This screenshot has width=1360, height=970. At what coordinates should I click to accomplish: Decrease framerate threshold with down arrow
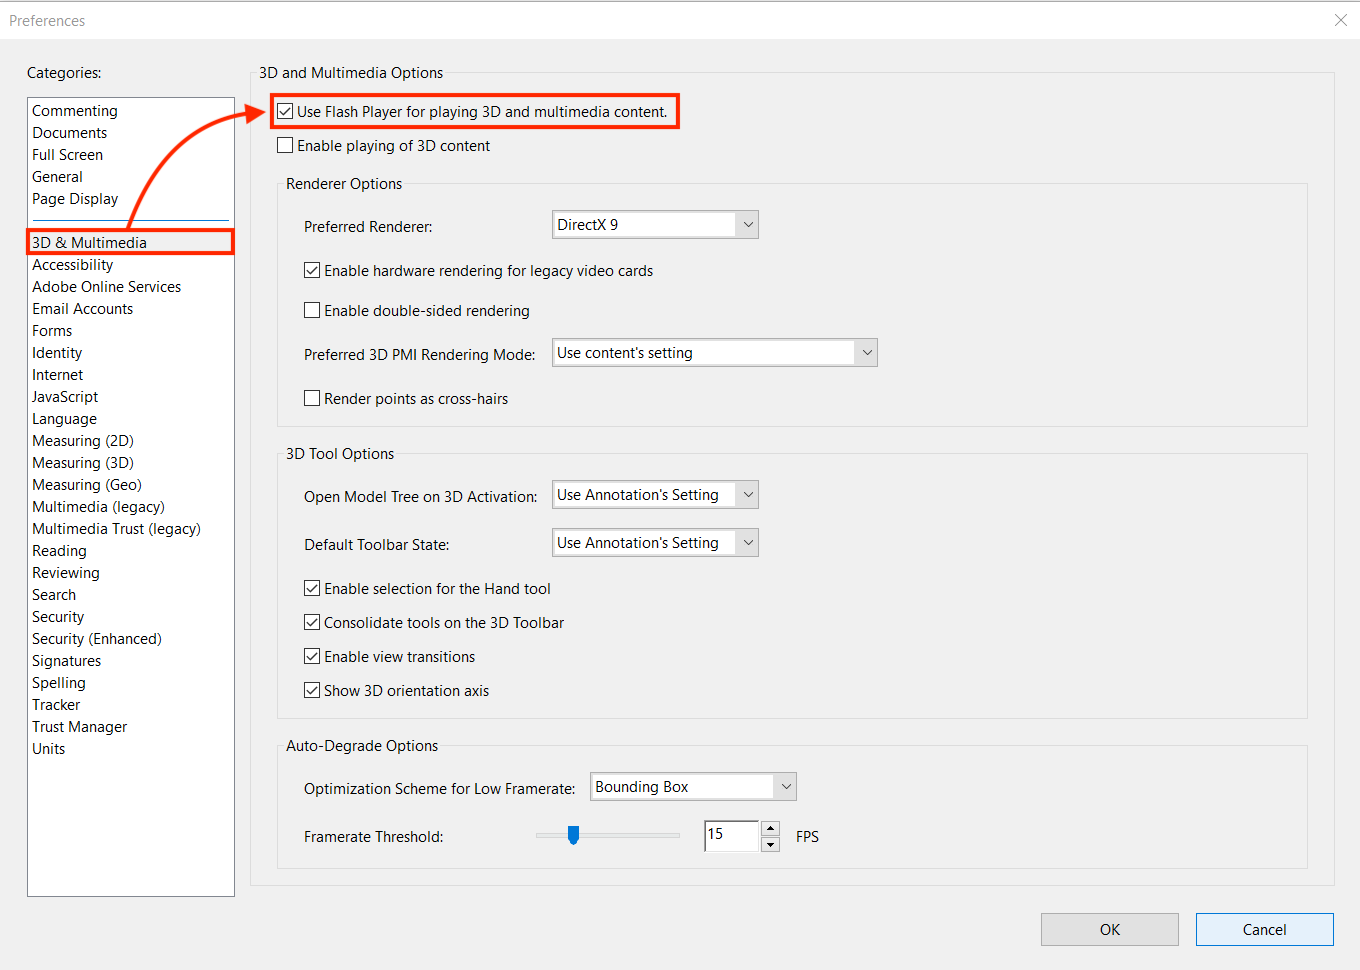(770, 845)
